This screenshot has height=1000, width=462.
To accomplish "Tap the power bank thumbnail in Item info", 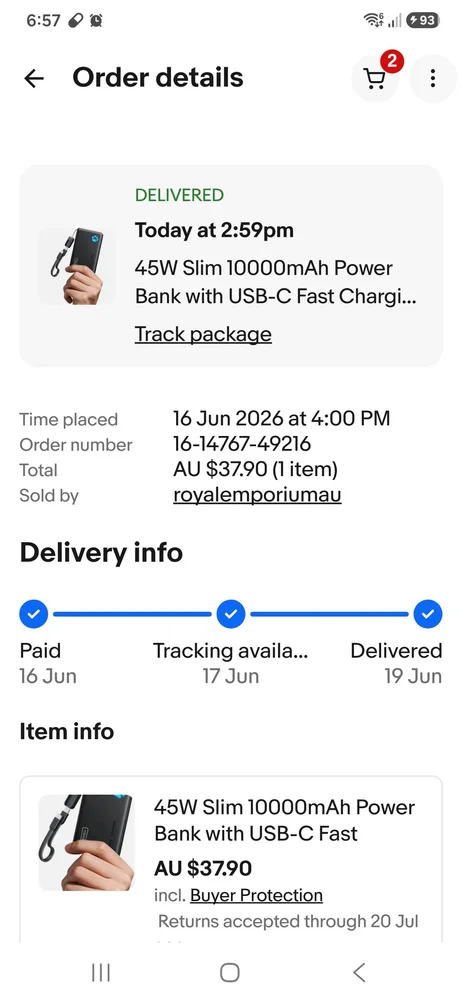I will [86, 842].
